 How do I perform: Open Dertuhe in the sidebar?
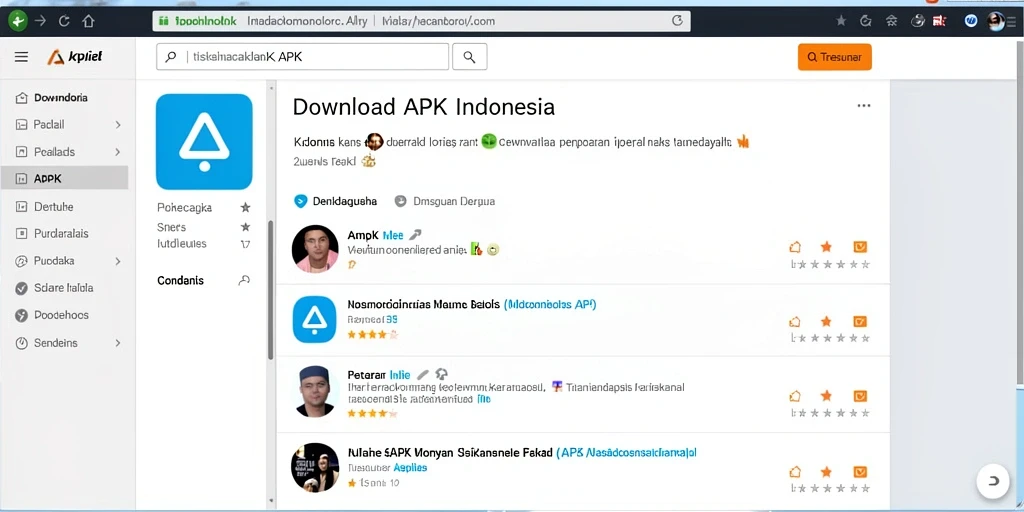[x=54, y=206]
